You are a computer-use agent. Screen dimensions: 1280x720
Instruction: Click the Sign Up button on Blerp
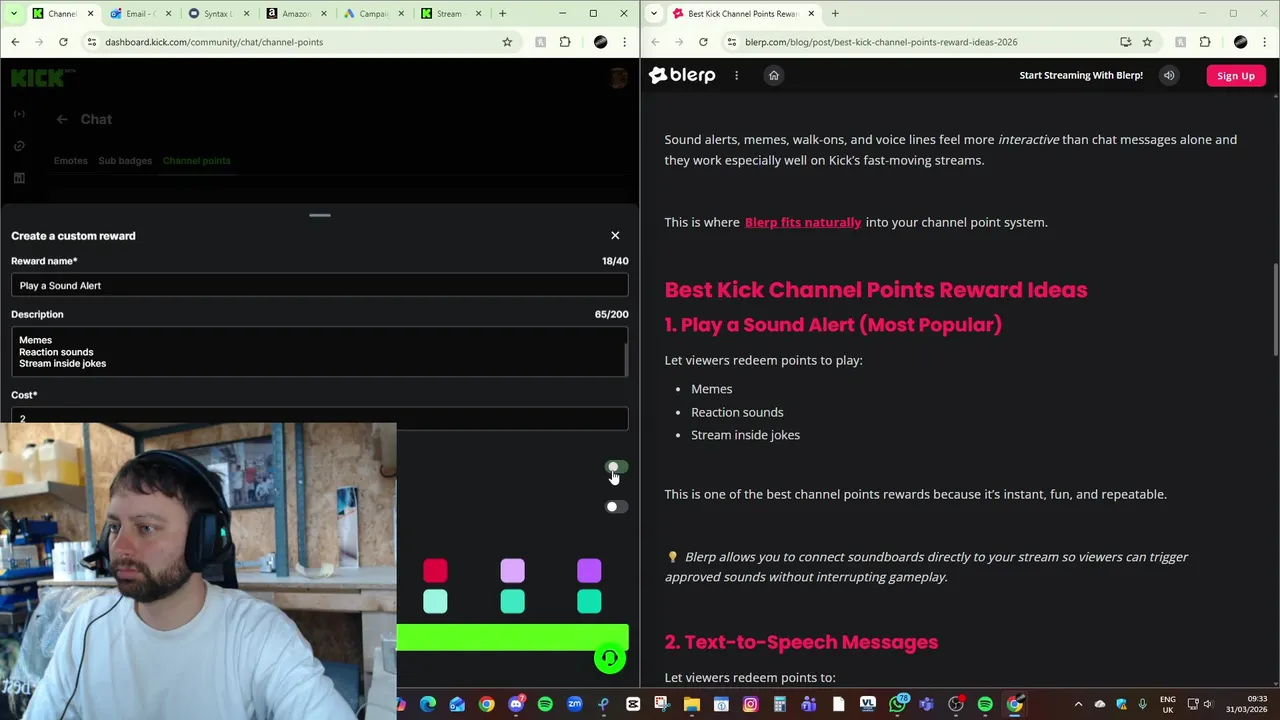[1236, 76]
